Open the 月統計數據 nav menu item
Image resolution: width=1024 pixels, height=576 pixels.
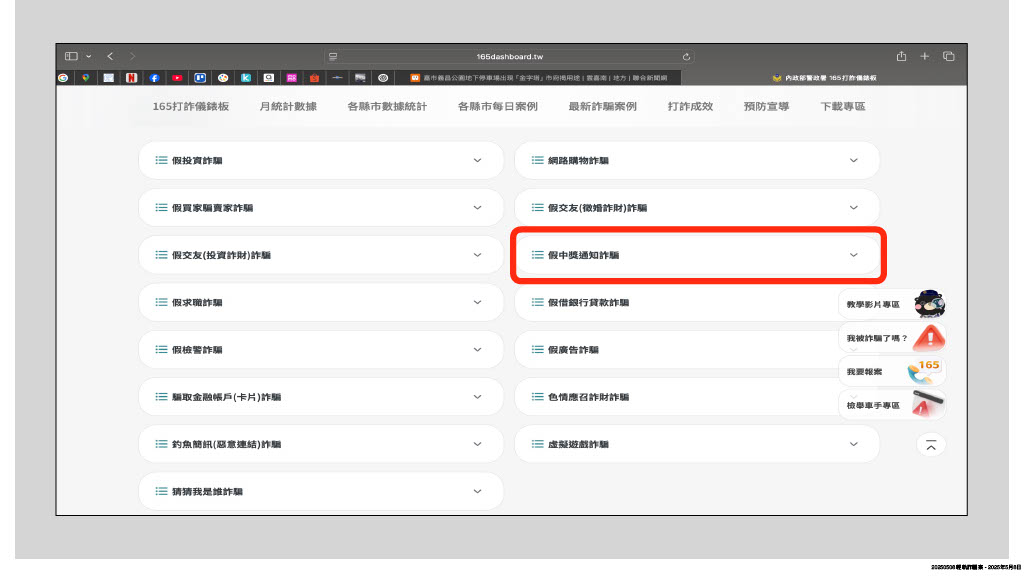288,106
